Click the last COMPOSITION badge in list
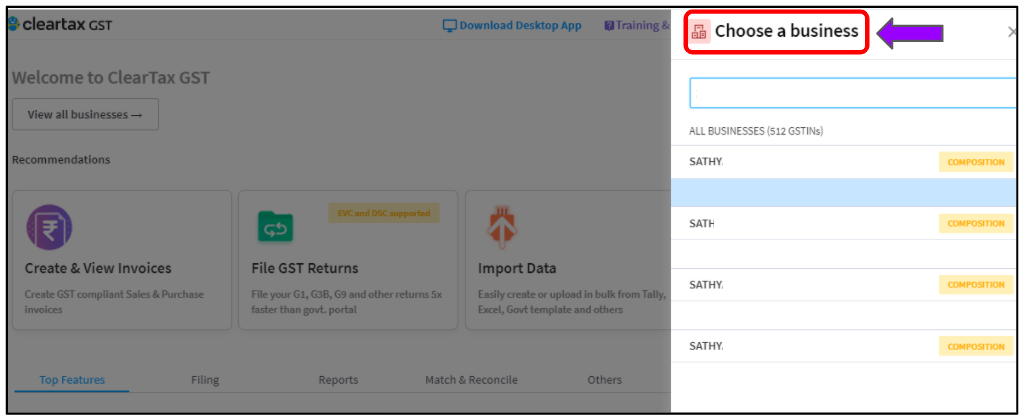1024x419 pixels. click(x=976, y=347)
